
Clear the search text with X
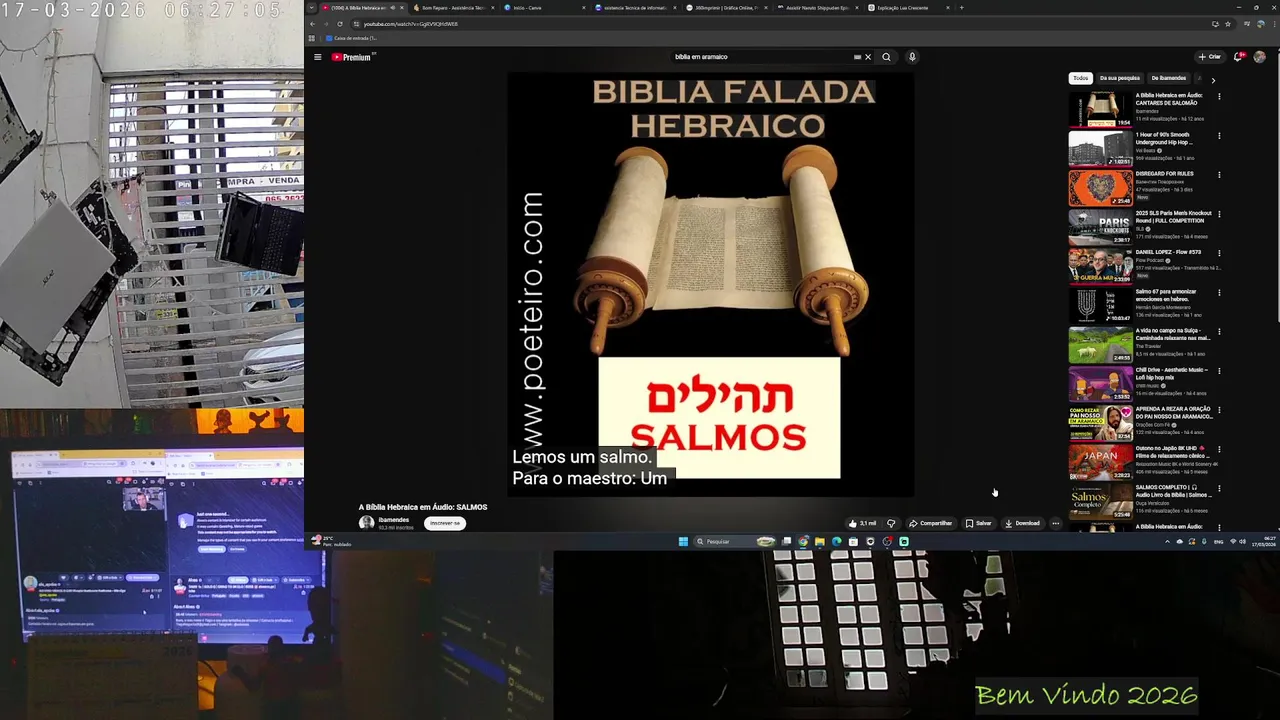(x=868, y=57)
